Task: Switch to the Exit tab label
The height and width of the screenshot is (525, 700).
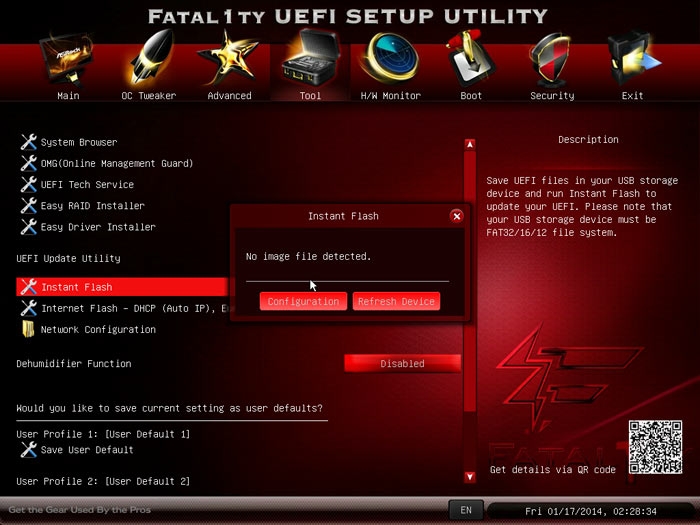Action: pos(633,96)
